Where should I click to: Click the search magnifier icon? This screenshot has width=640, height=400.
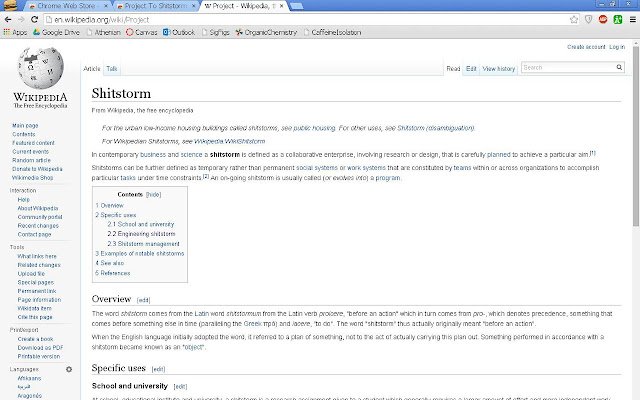(x=619, y=67)
